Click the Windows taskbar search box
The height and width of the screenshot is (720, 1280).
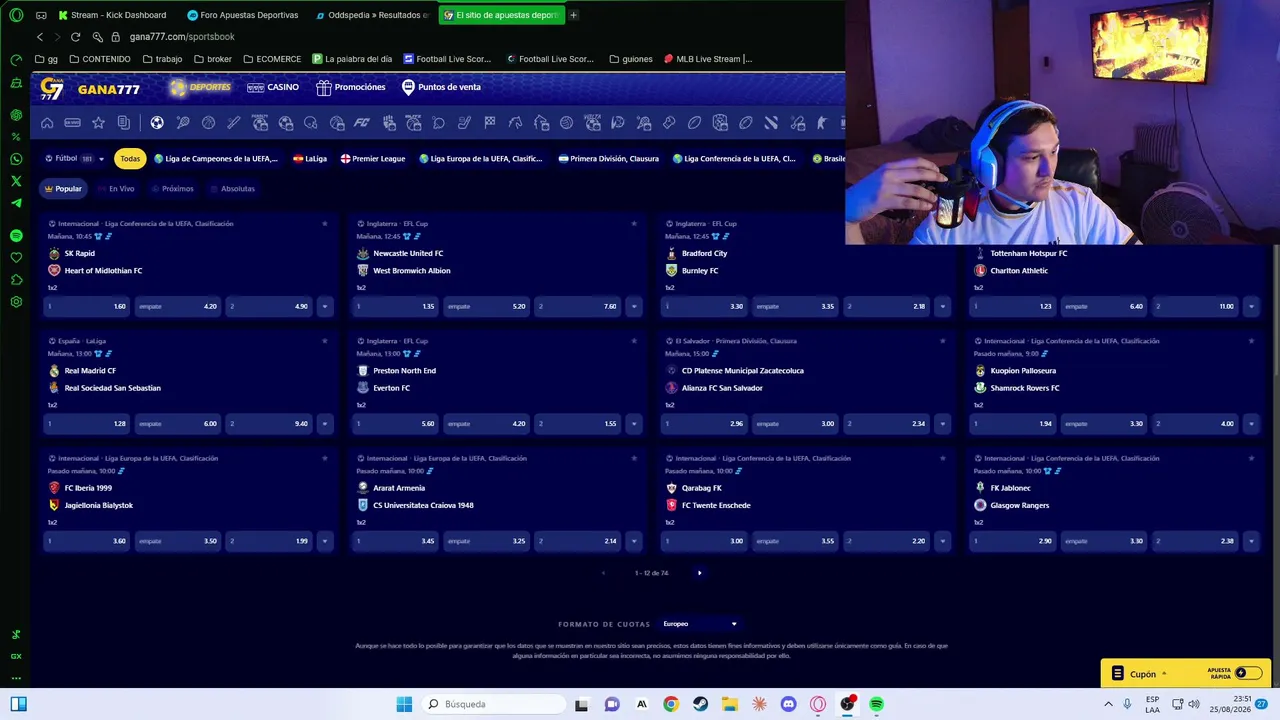click(x=493, y=704)
